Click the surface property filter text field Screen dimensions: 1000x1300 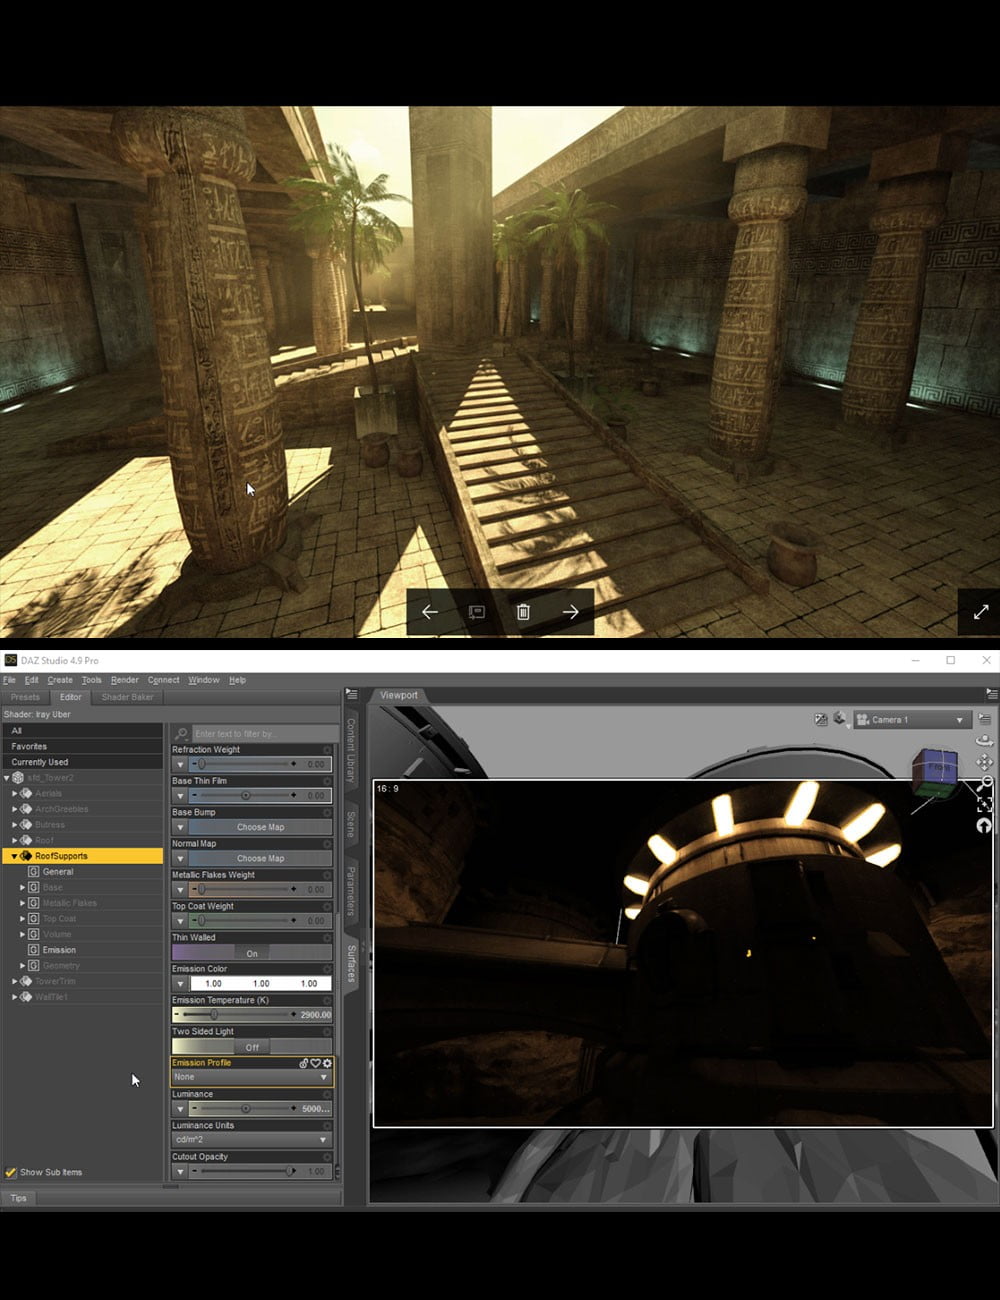(262, 734)
